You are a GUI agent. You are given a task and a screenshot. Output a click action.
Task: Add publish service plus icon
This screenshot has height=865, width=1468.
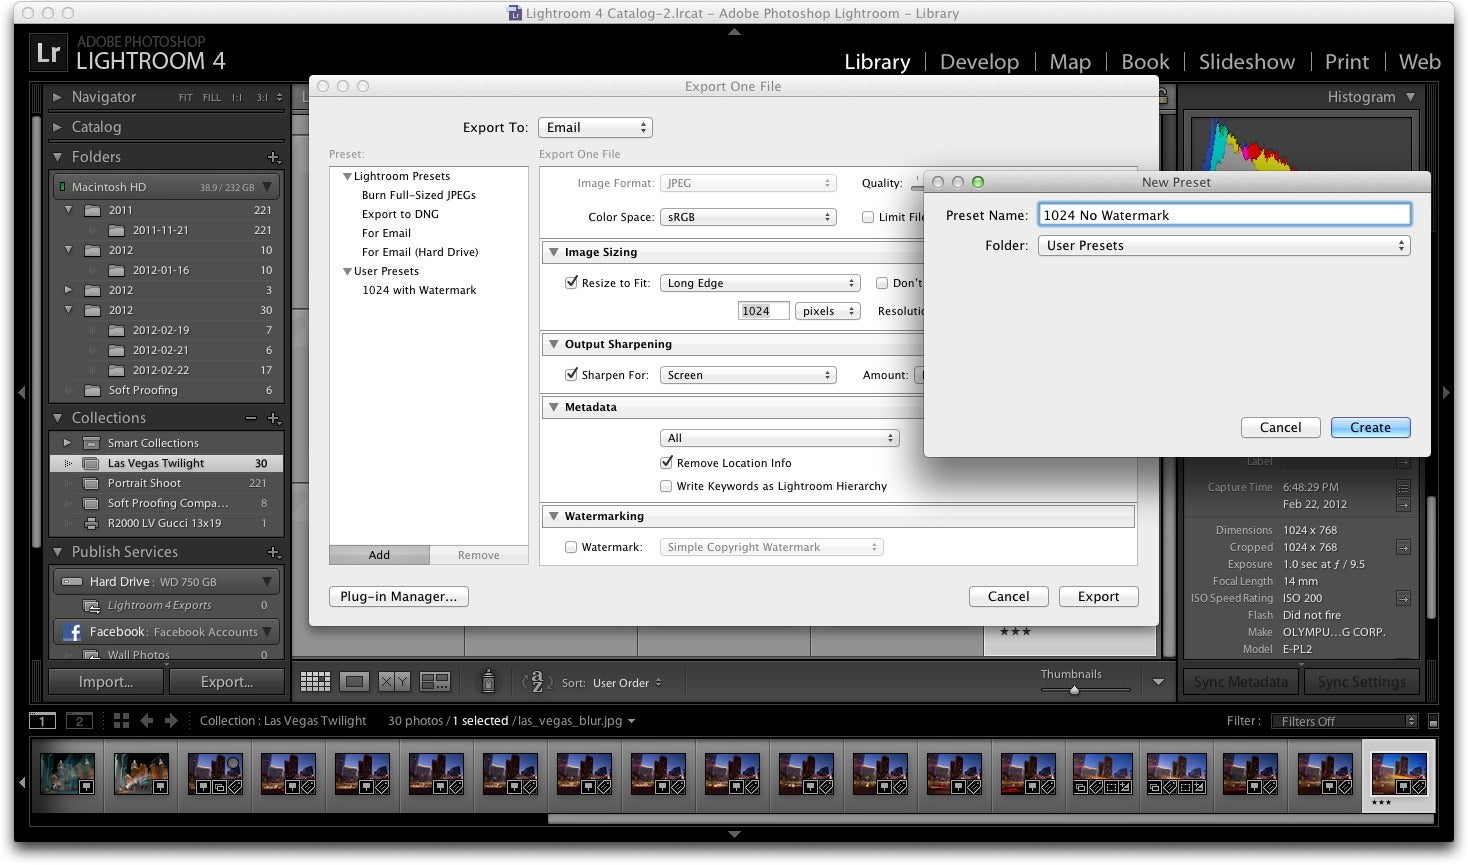[x=273, y=552]
